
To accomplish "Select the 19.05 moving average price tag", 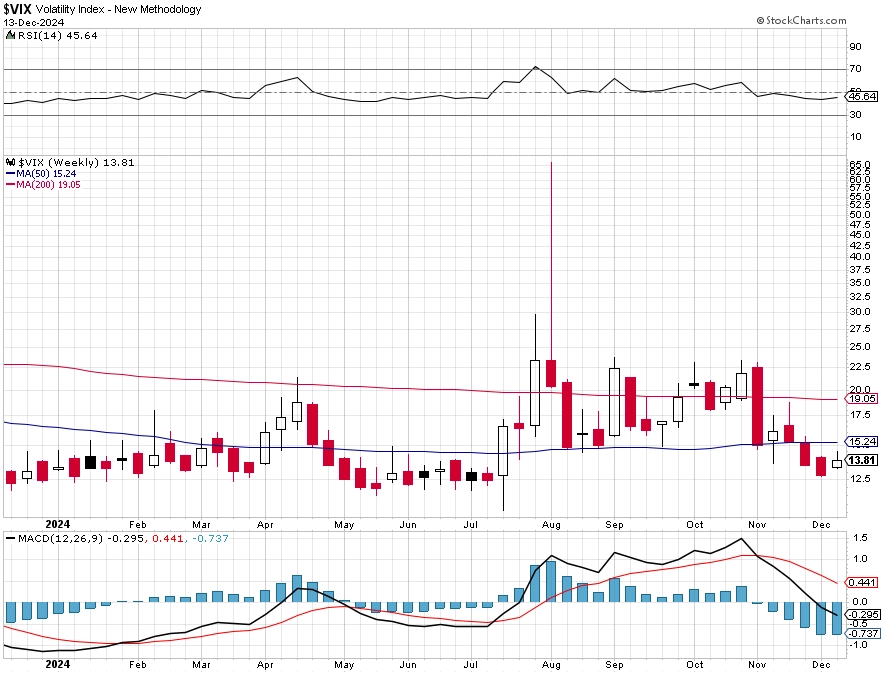I will click(x=862, y=399).
